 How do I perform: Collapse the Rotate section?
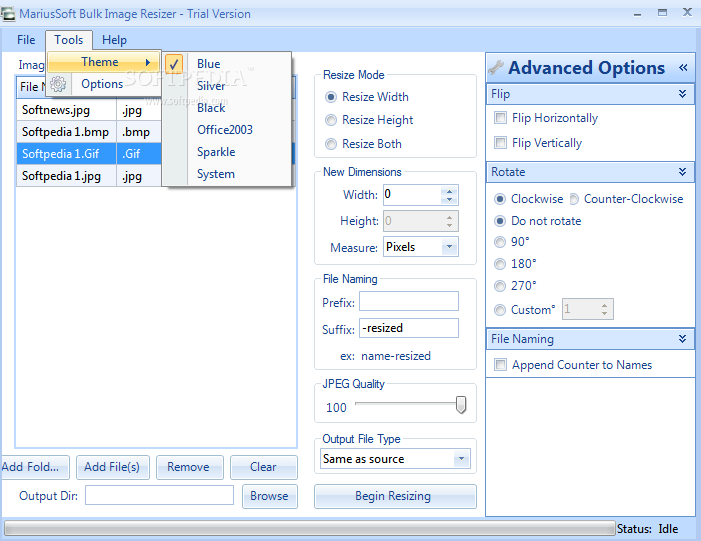tap(682, 172)
